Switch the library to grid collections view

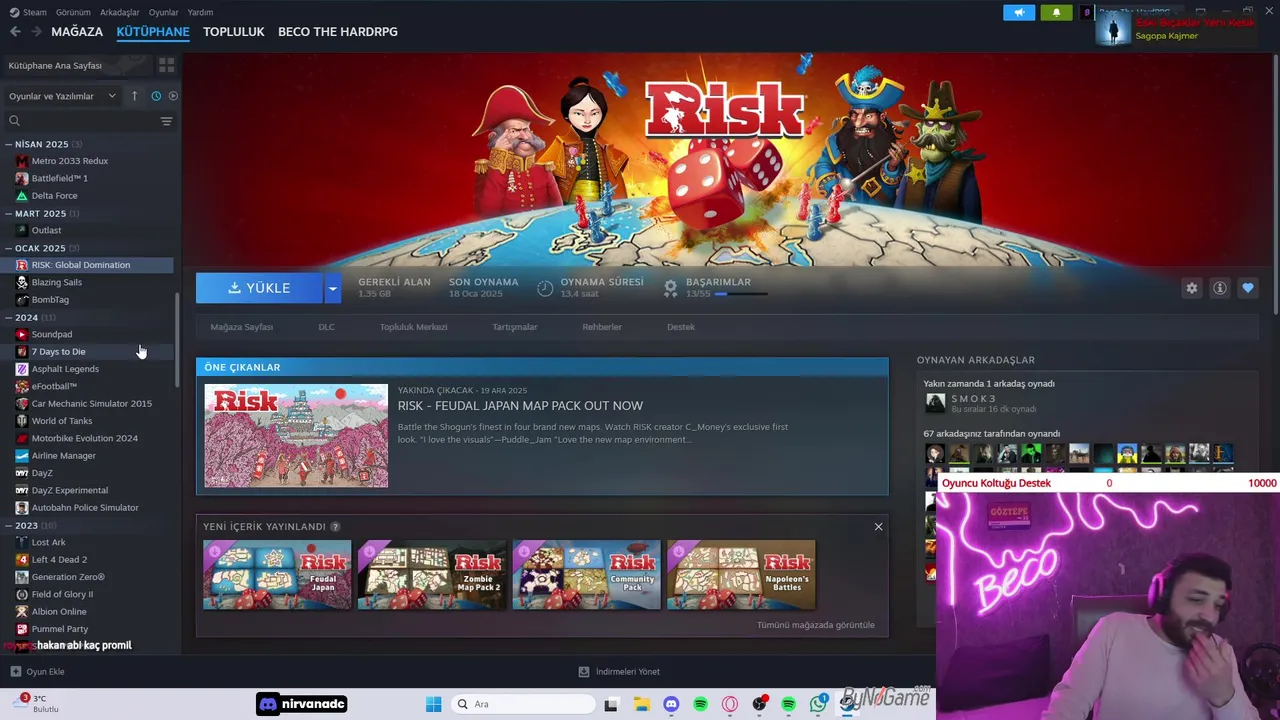[x=166, y=65]
